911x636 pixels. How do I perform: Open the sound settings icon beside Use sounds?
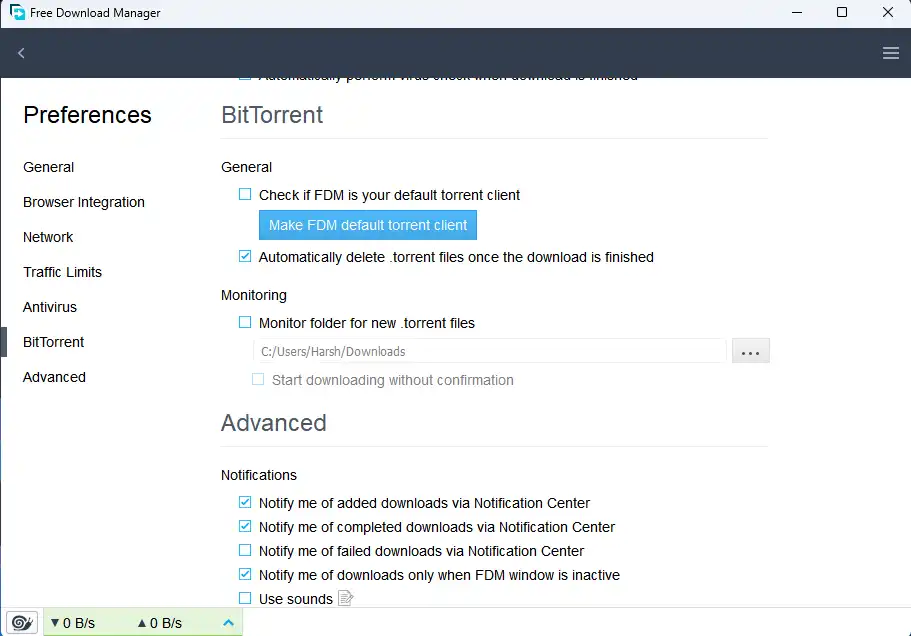click(x=344, y=598)
